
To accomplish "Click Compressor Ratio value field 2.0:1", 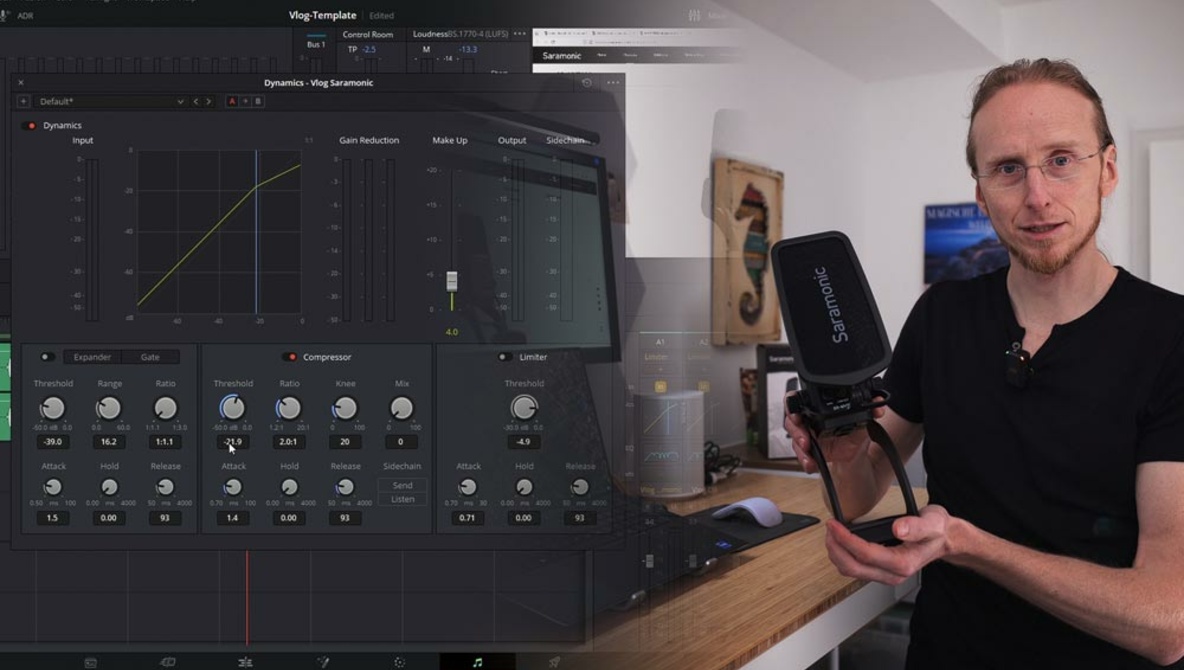I will point(288,442).
